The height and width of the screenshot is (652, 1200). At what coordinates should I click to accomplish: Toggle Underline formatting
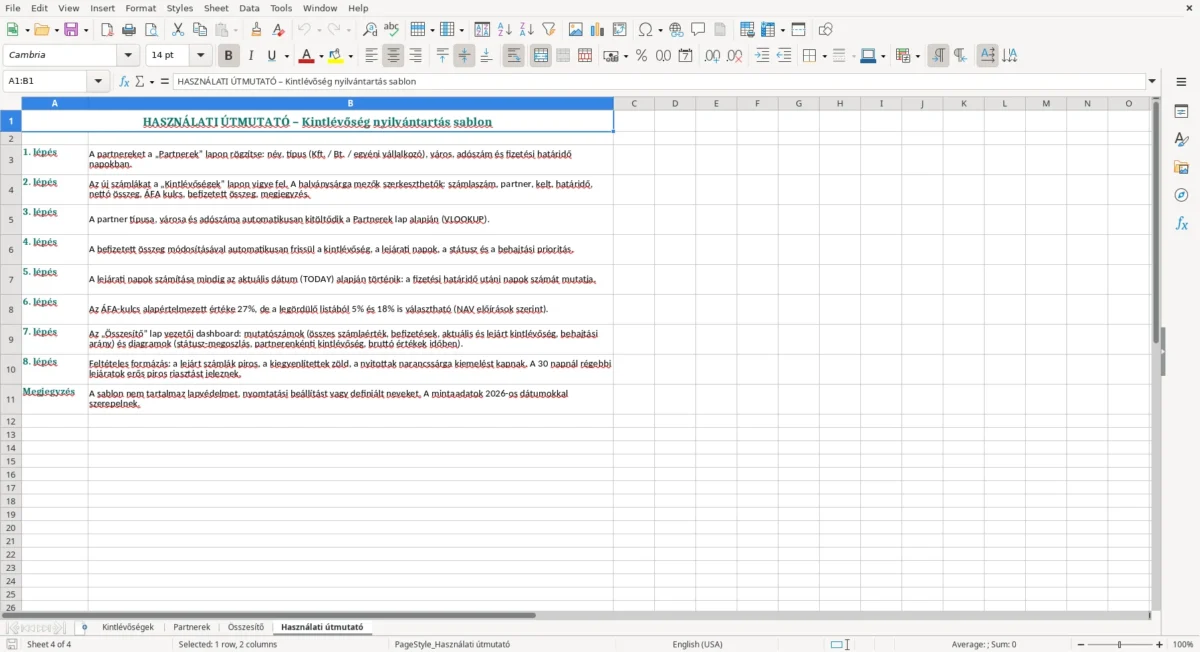[x=271, y=56]
